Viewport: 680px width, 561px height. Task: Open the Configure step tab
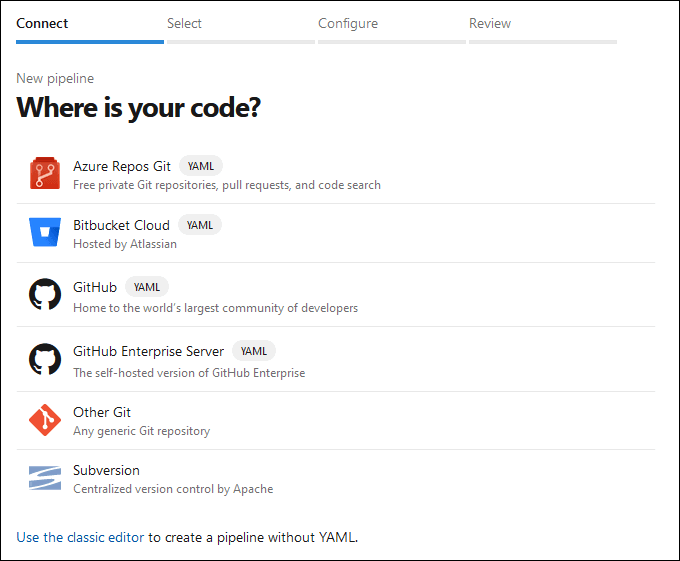pos(348,23)
